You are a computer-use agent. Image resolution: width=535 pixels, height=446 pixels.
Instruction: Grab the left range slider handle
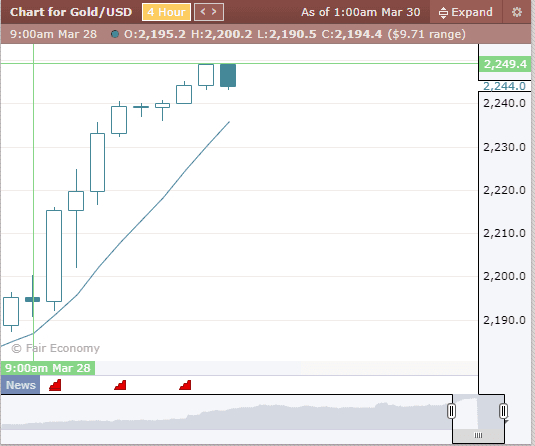pyautogui.click(x=451, y=411)
